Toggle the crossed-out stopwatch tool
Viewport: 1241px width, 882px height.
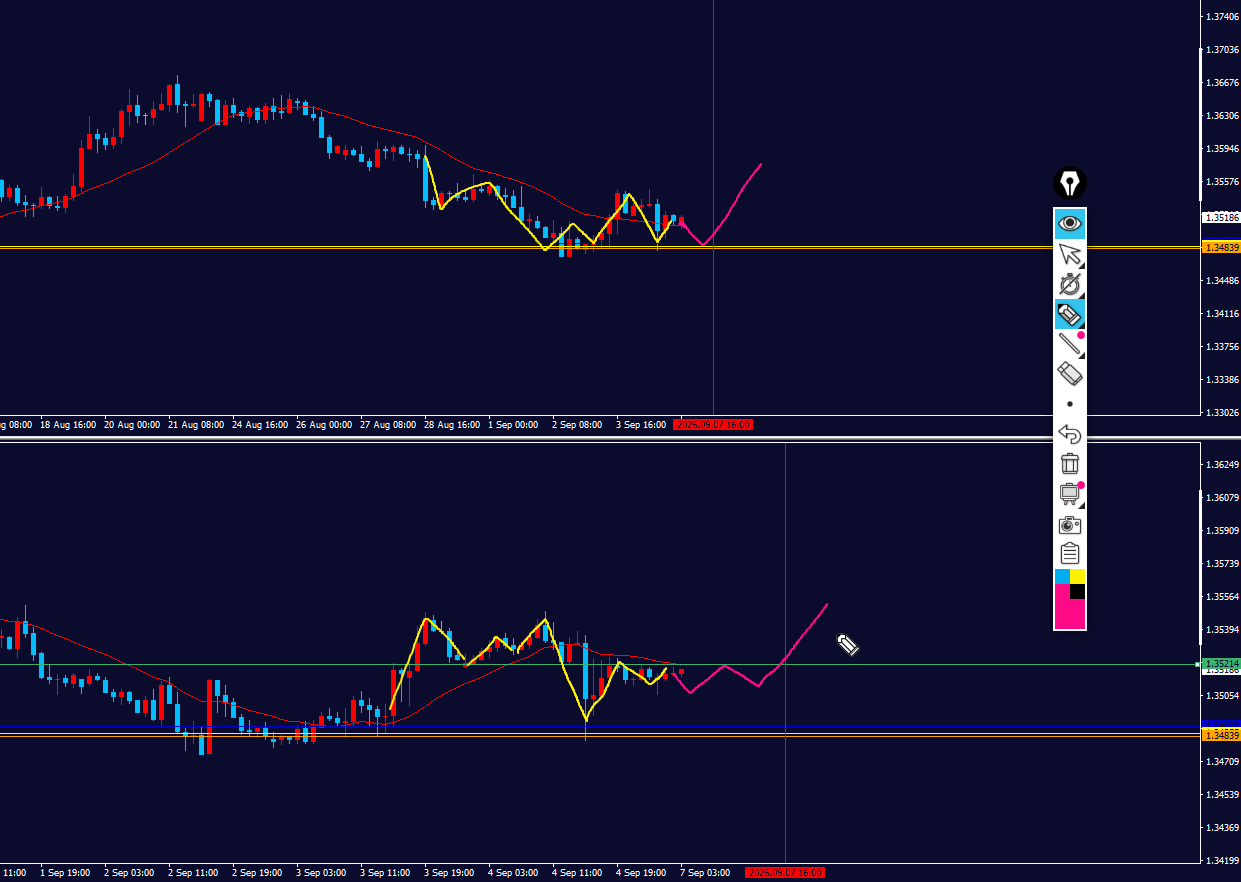click(x=1070, y=284)
